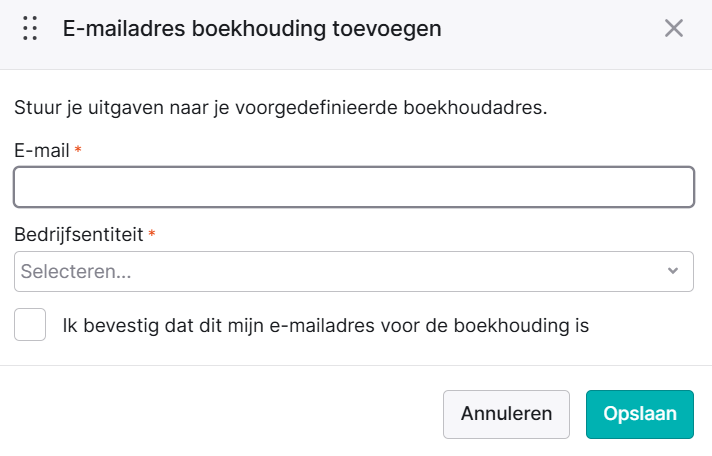Tick the boekhouding e-mailadres confirmation checkbox
The height and width of the screenshot is (456, 712).
tap(30, 324)
